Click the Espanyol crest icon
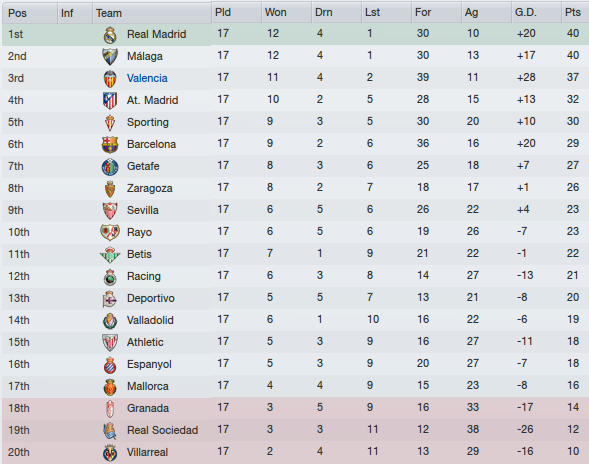589x464 pixels. [110, 365]
